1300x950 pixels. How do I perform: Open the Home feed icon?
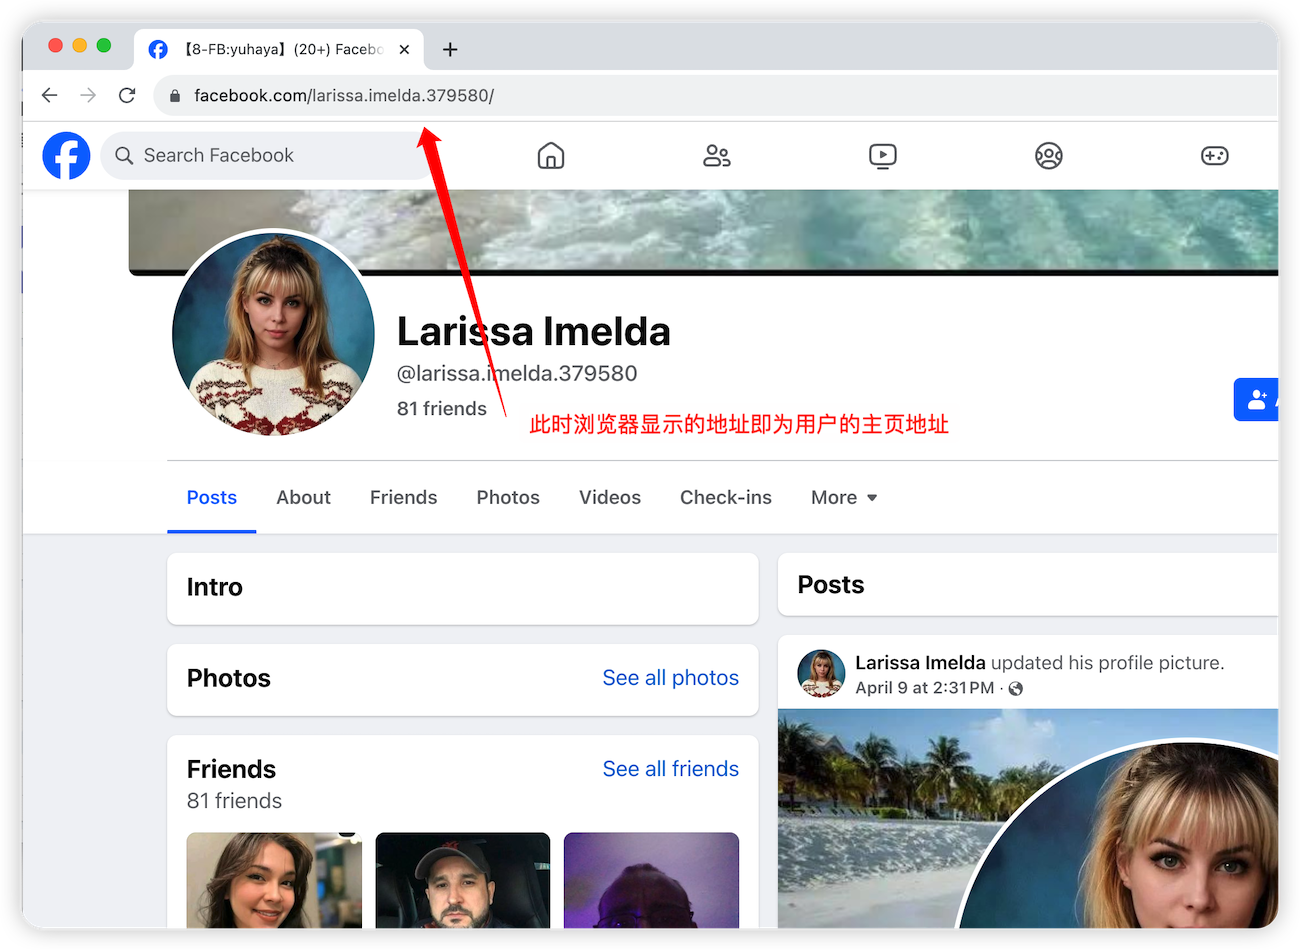551,156
